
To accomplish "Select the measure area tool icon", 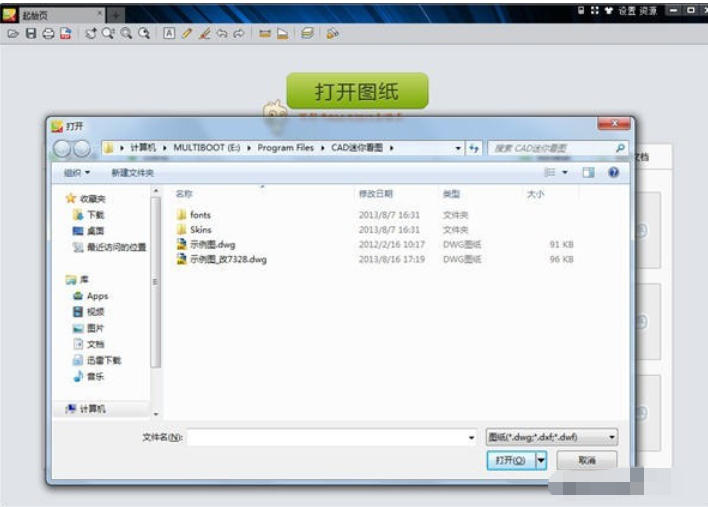I will pos(283,33).
